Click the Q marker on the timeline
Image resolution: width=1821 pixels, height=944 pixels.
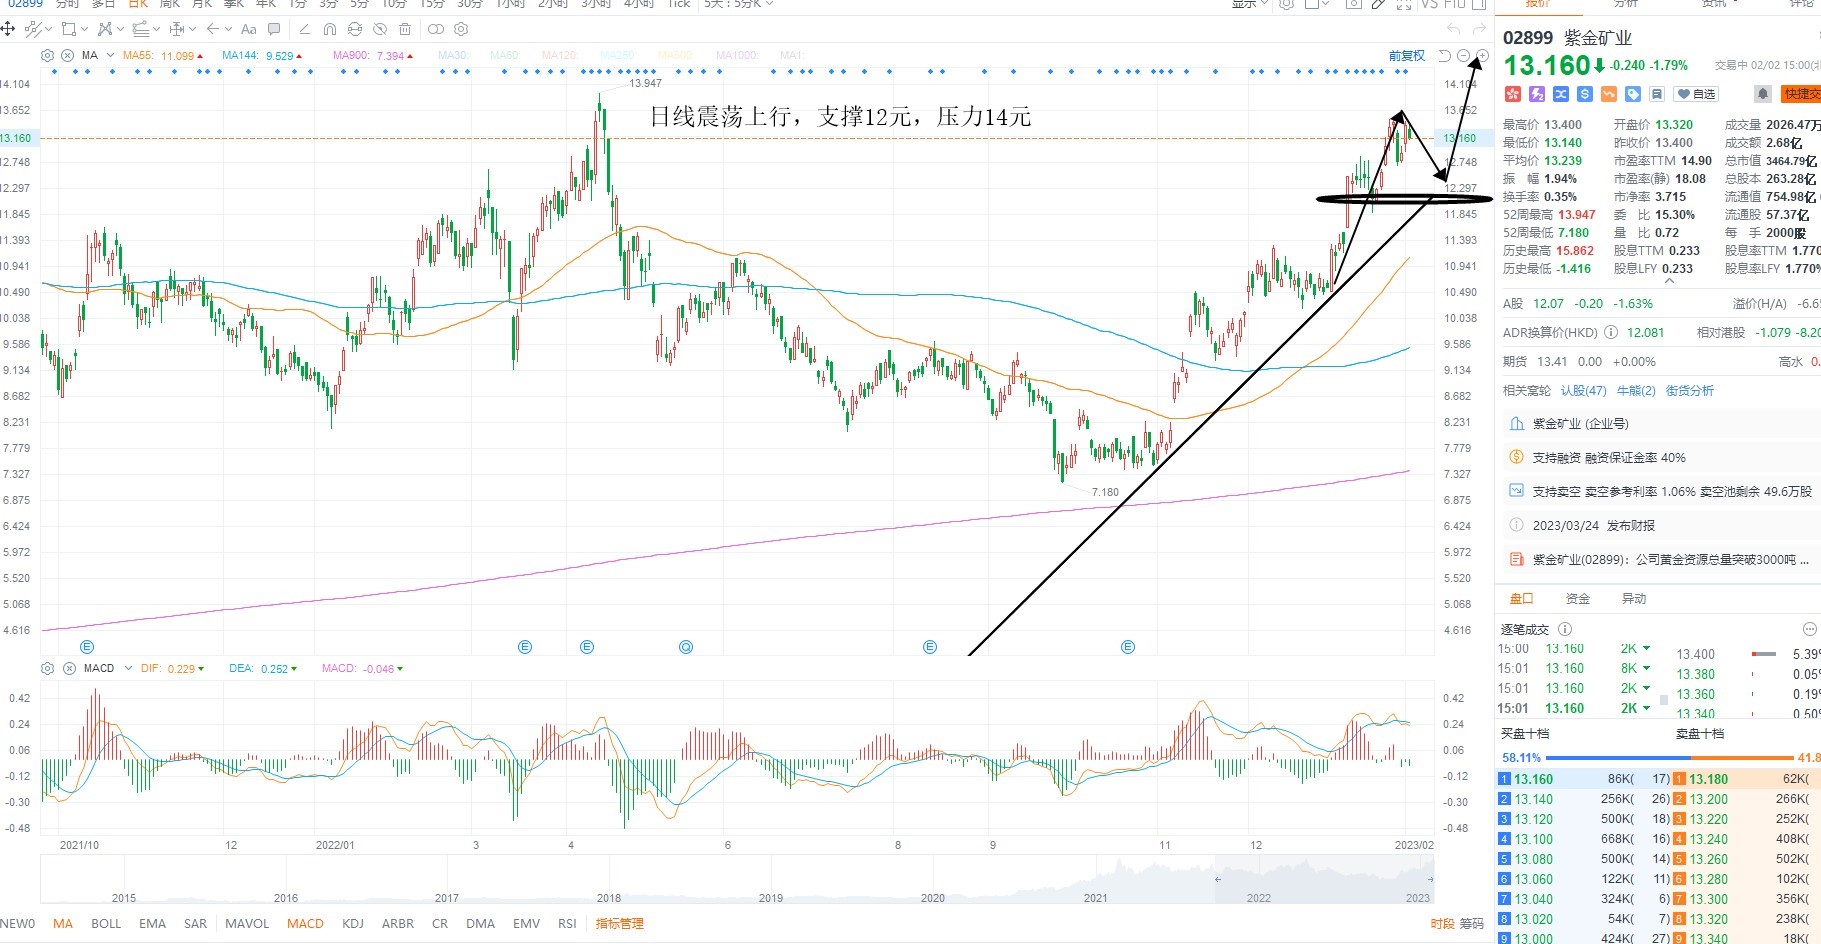click(x=686, y=647)
